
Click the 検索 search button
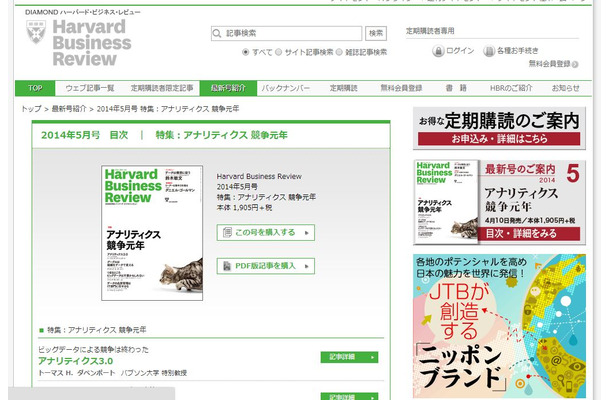[x=376, y=33]
